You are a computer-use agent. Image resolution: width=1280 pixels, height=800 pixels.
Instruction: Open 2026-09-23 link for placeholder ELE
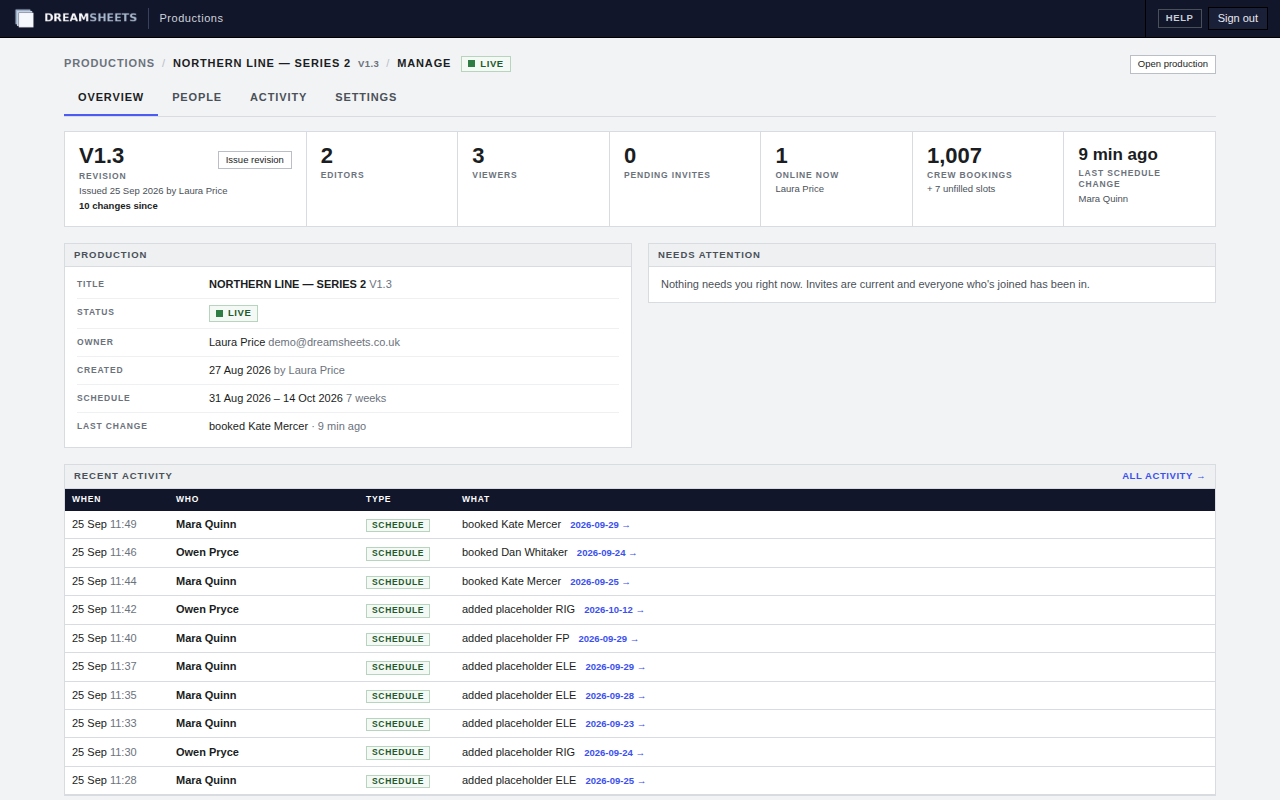click(616, 724)
